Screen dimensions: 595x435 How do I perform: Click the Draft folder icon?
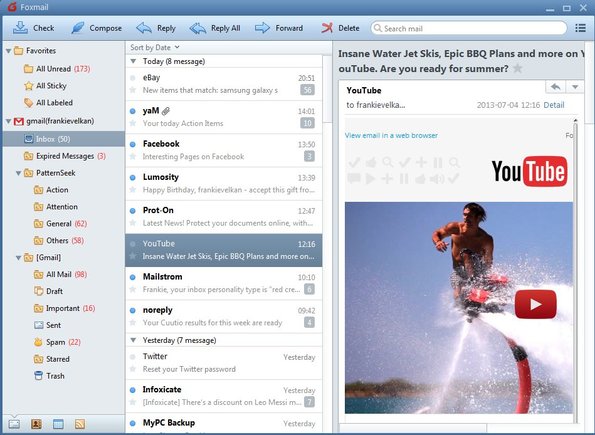click(38, 291)
